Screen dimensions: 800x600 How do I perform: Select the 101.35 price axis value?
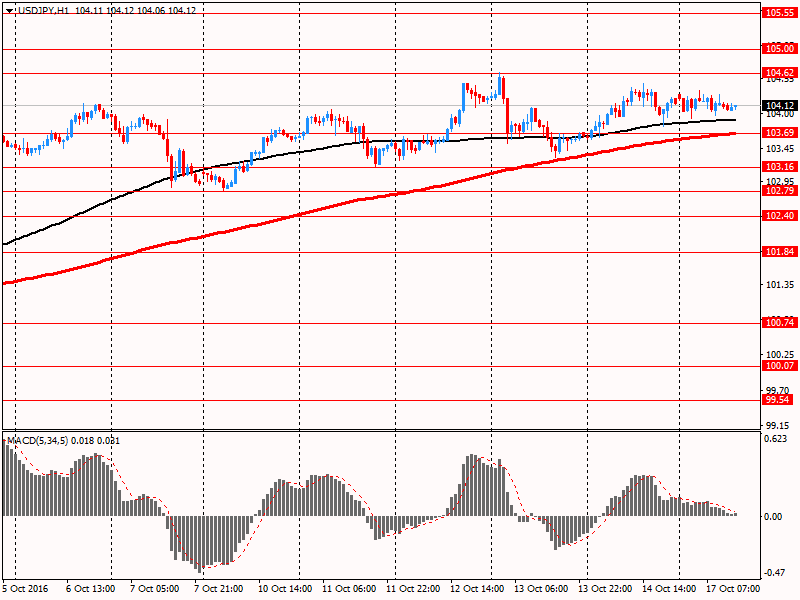(780, 285)
